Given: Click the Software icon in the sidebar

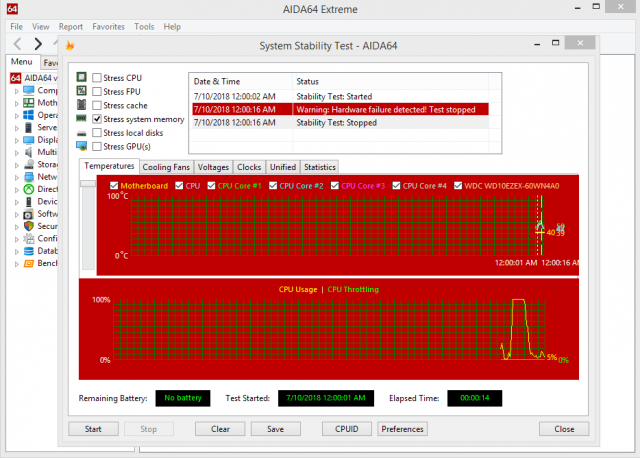Looking at the screenshot, I should 30,214.
